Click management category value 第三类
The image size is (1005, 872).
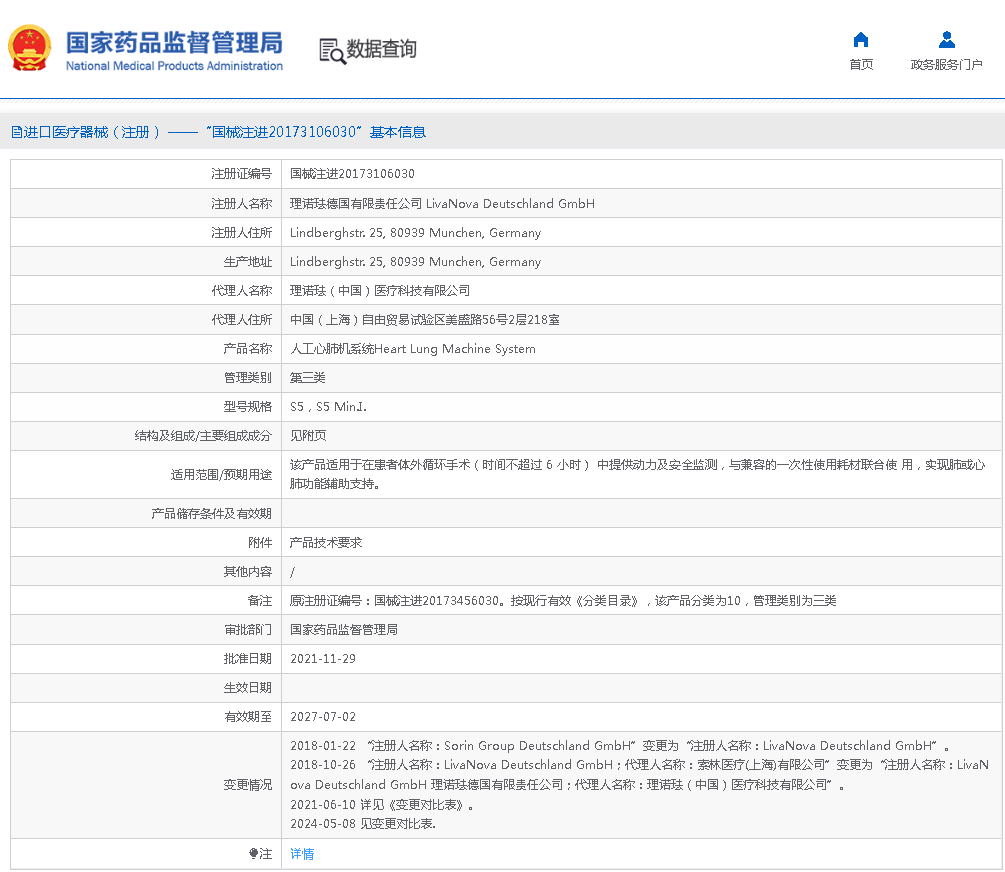click(308, 378)
